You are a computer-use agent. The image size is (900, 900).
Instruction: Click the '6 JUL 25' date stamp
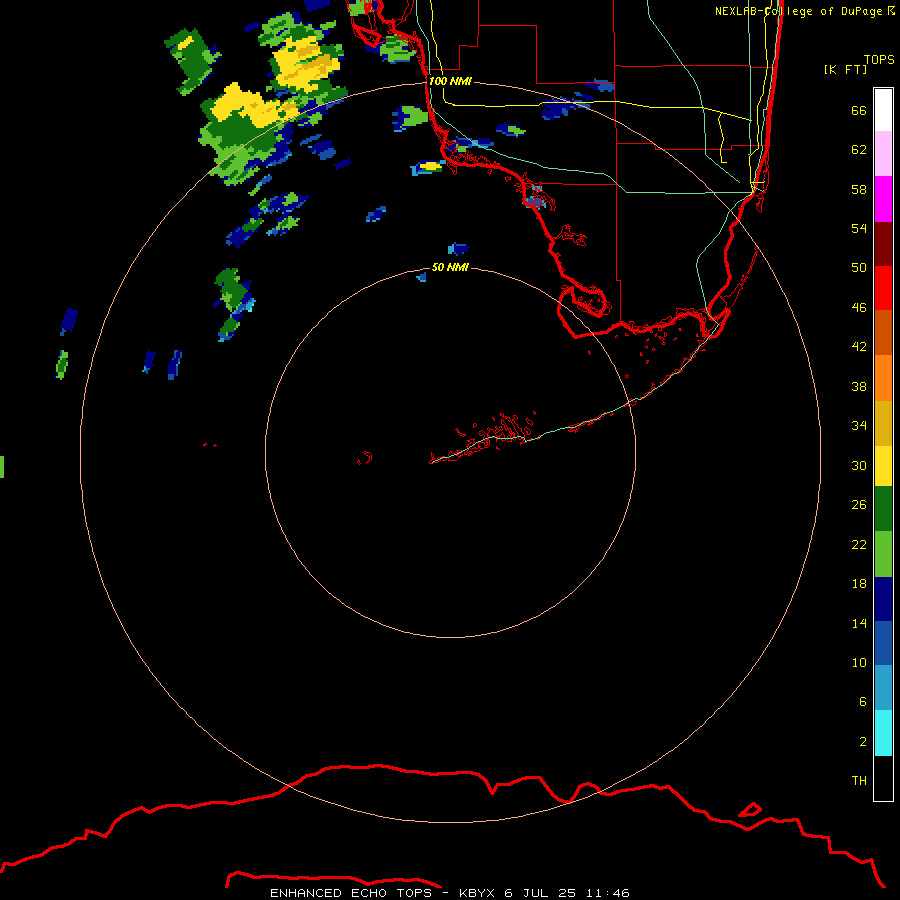540,893
